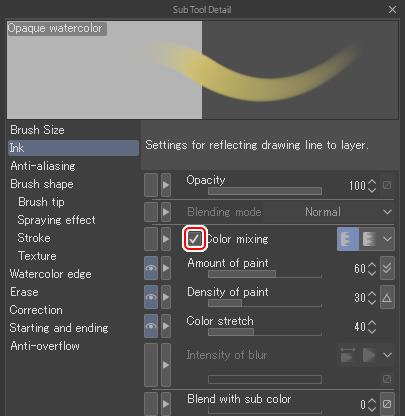The height and width of the screenshot is (416, 405).
Task: Open the Stroke subcategory
Action: (x=34, y=238)
